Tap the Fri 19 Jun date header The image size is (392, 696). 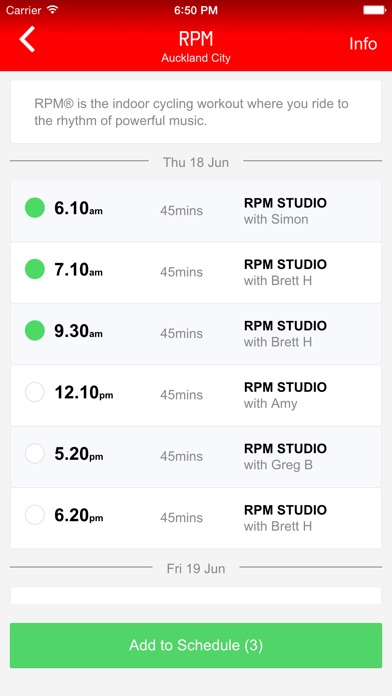coord(196,569)
